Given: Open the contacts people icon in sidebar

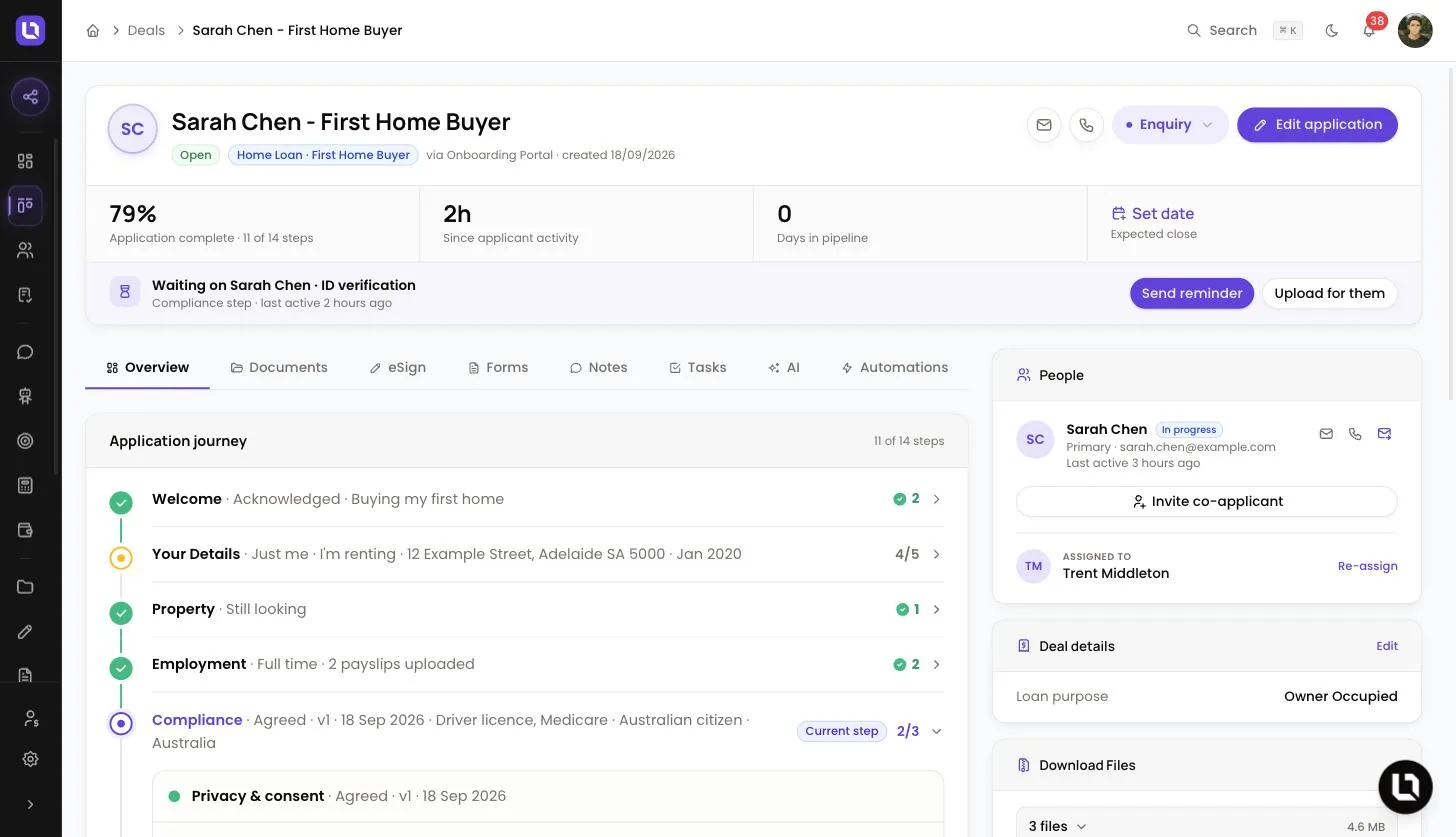Looking at the screenshot, I should [26, 250].
